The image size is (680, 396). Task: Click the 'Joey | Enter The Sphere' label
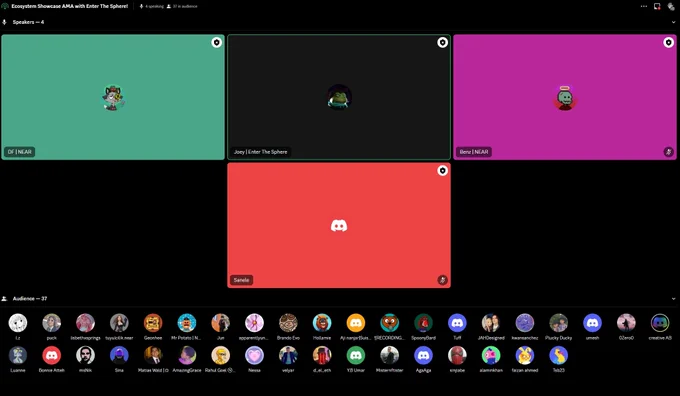click(261, 152)
